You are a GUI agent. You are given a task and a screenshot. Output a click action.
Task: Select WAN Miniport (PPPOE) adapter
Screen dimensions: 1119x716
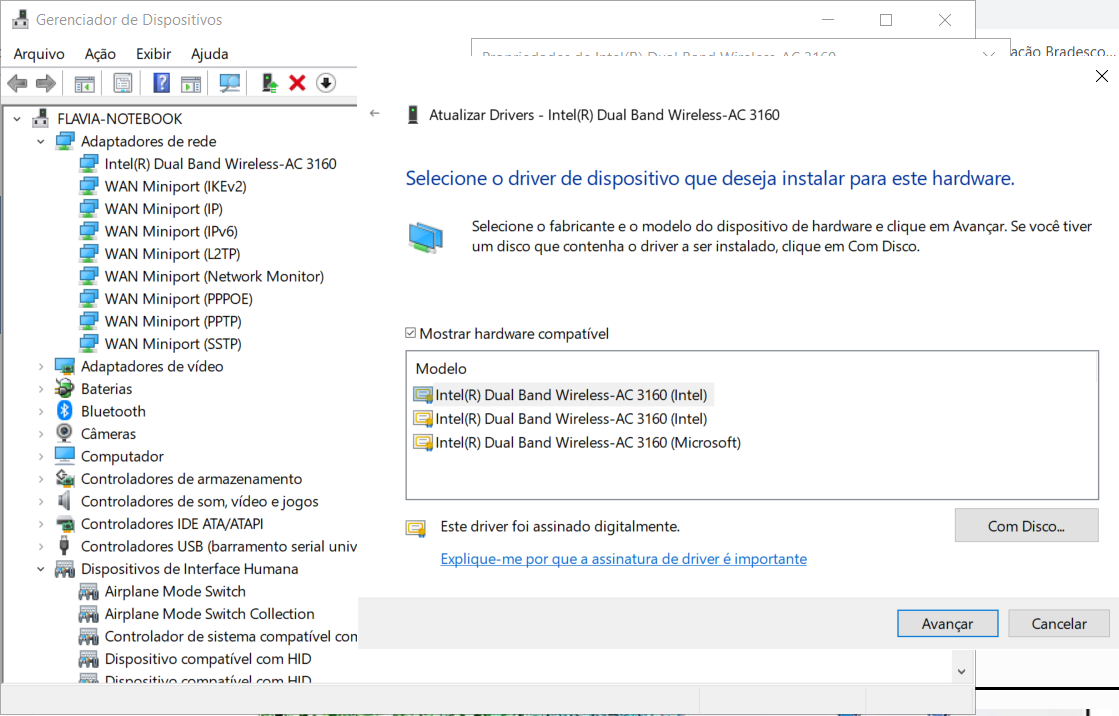pos(178,298)
